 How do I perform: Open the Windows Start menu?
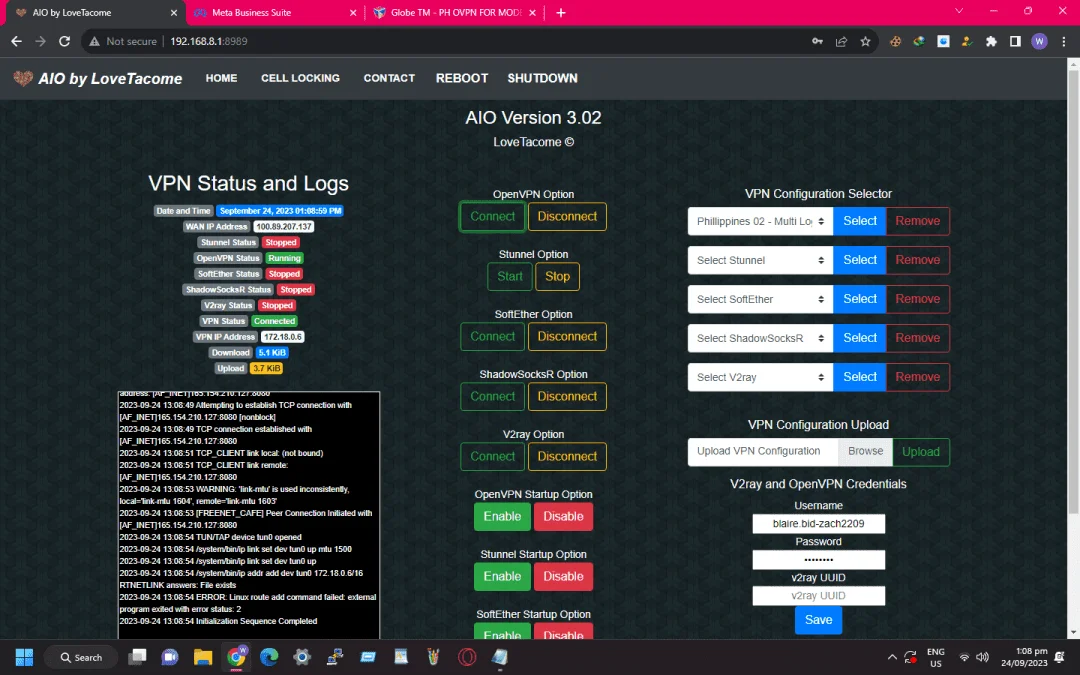[24, 657]
